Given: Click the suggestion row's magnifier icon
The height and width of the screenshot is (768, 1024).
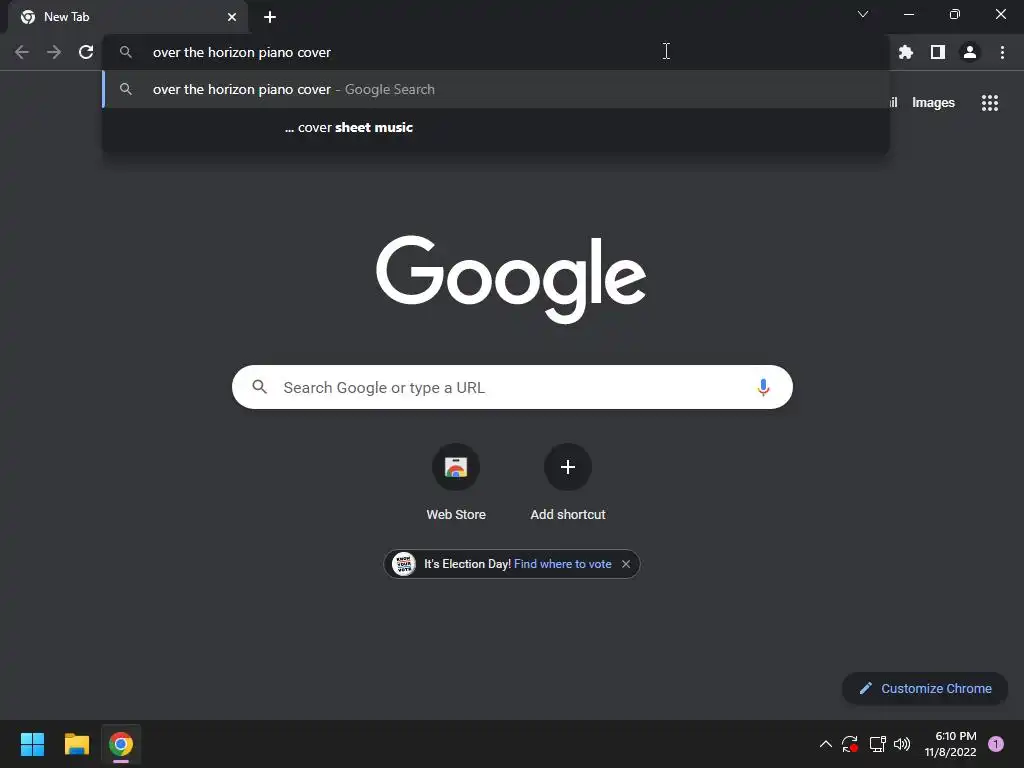Looking at the screenshot, I should (x=126, y=89).
